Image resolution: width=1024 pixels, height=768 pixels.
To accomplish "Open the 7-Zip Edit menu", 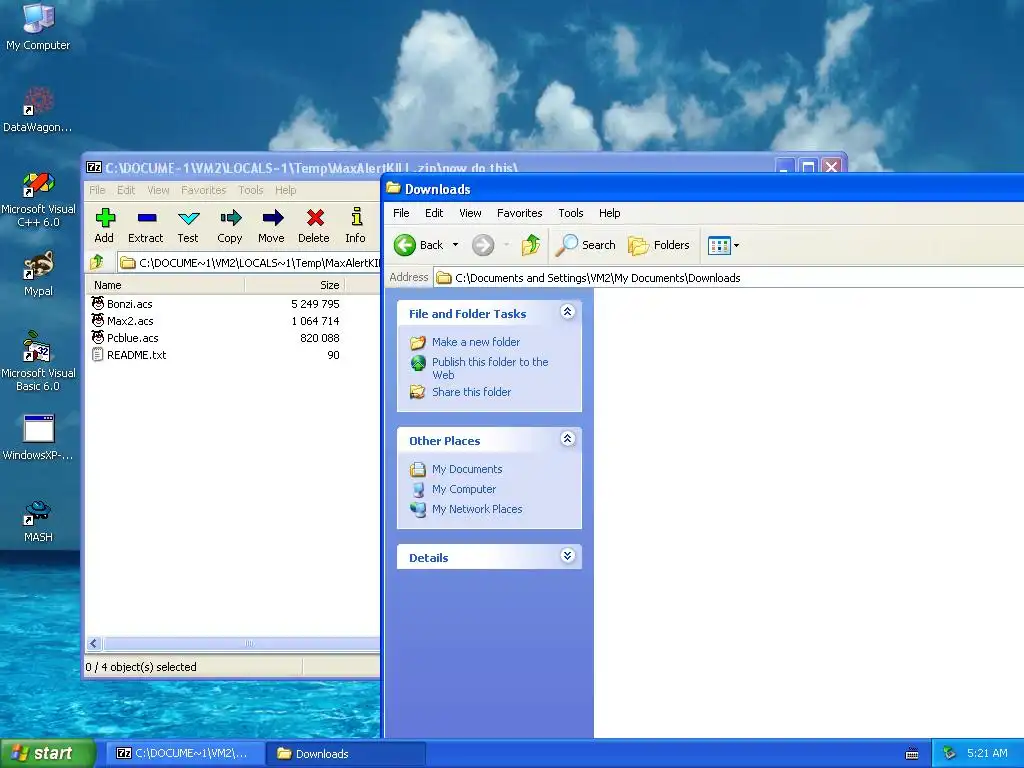I will pyautogui.click(x=126, y=190).
